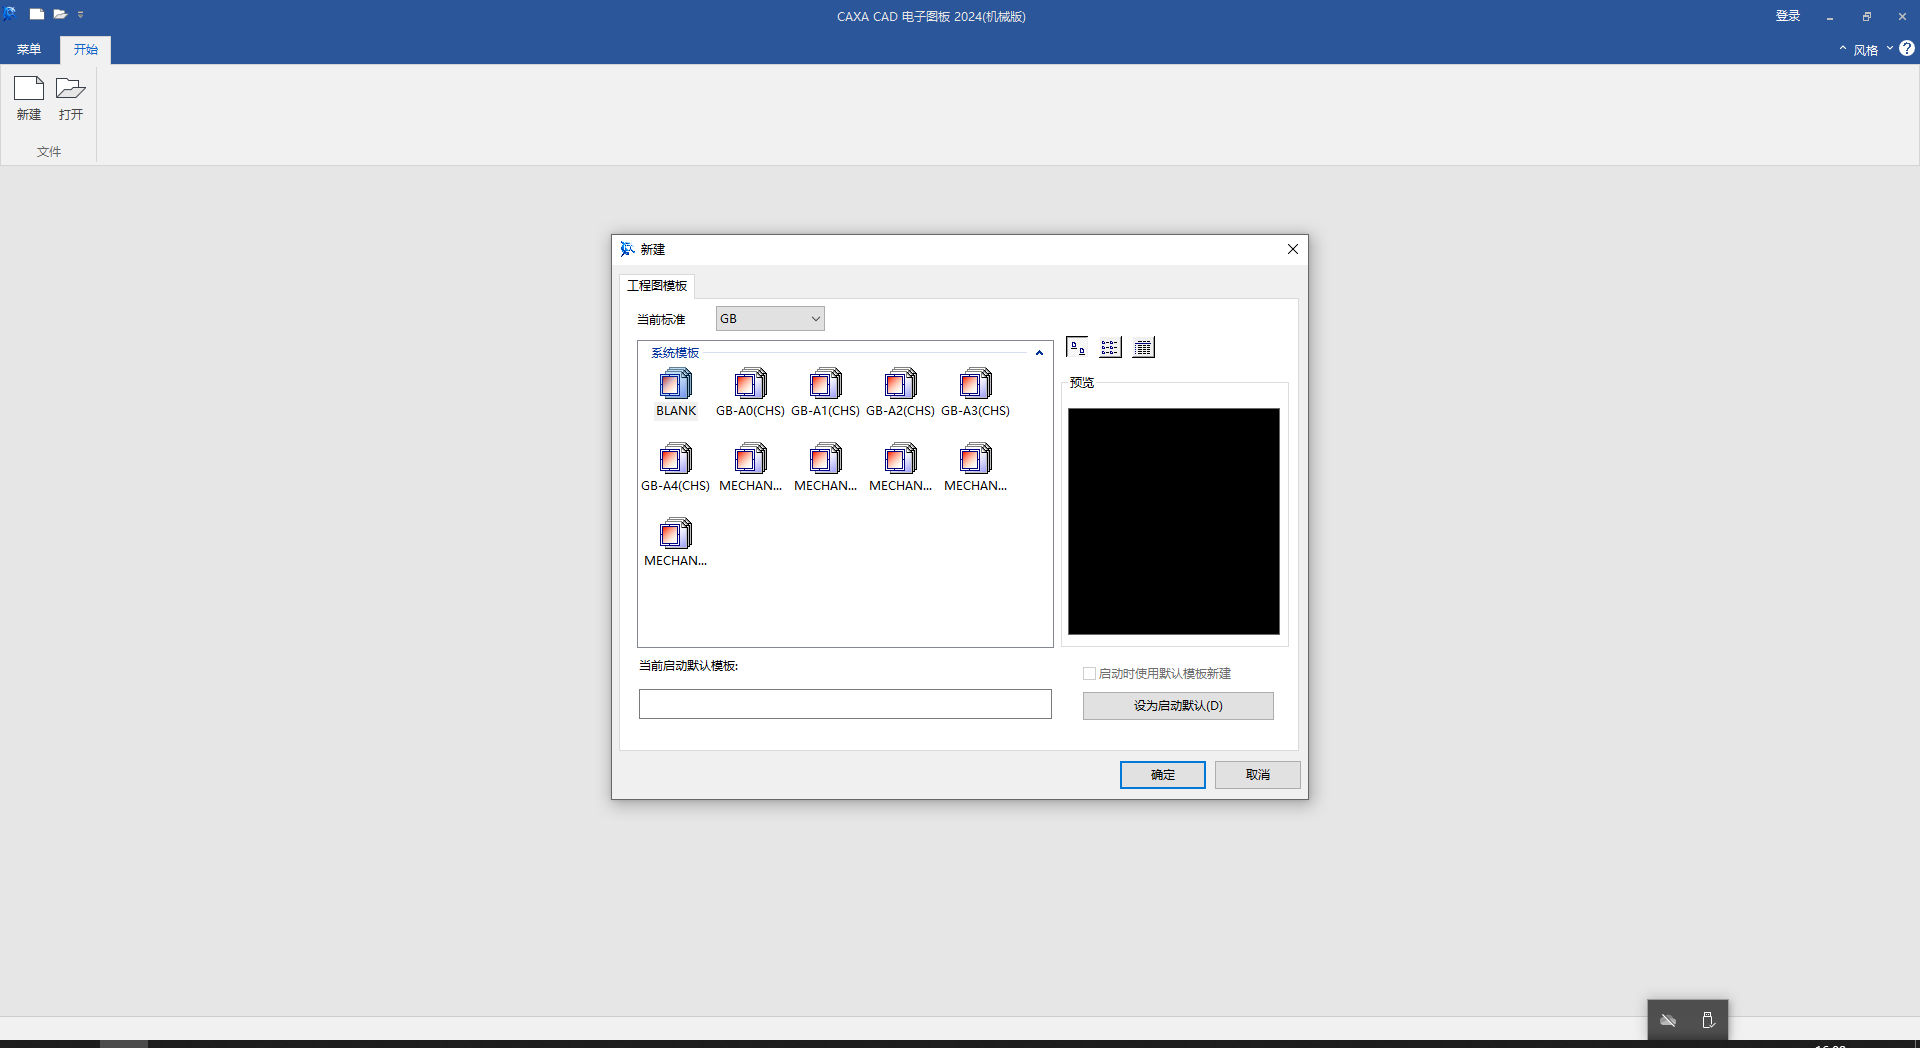
Task: Open the 菜单 tab
Action: (29, 50)
